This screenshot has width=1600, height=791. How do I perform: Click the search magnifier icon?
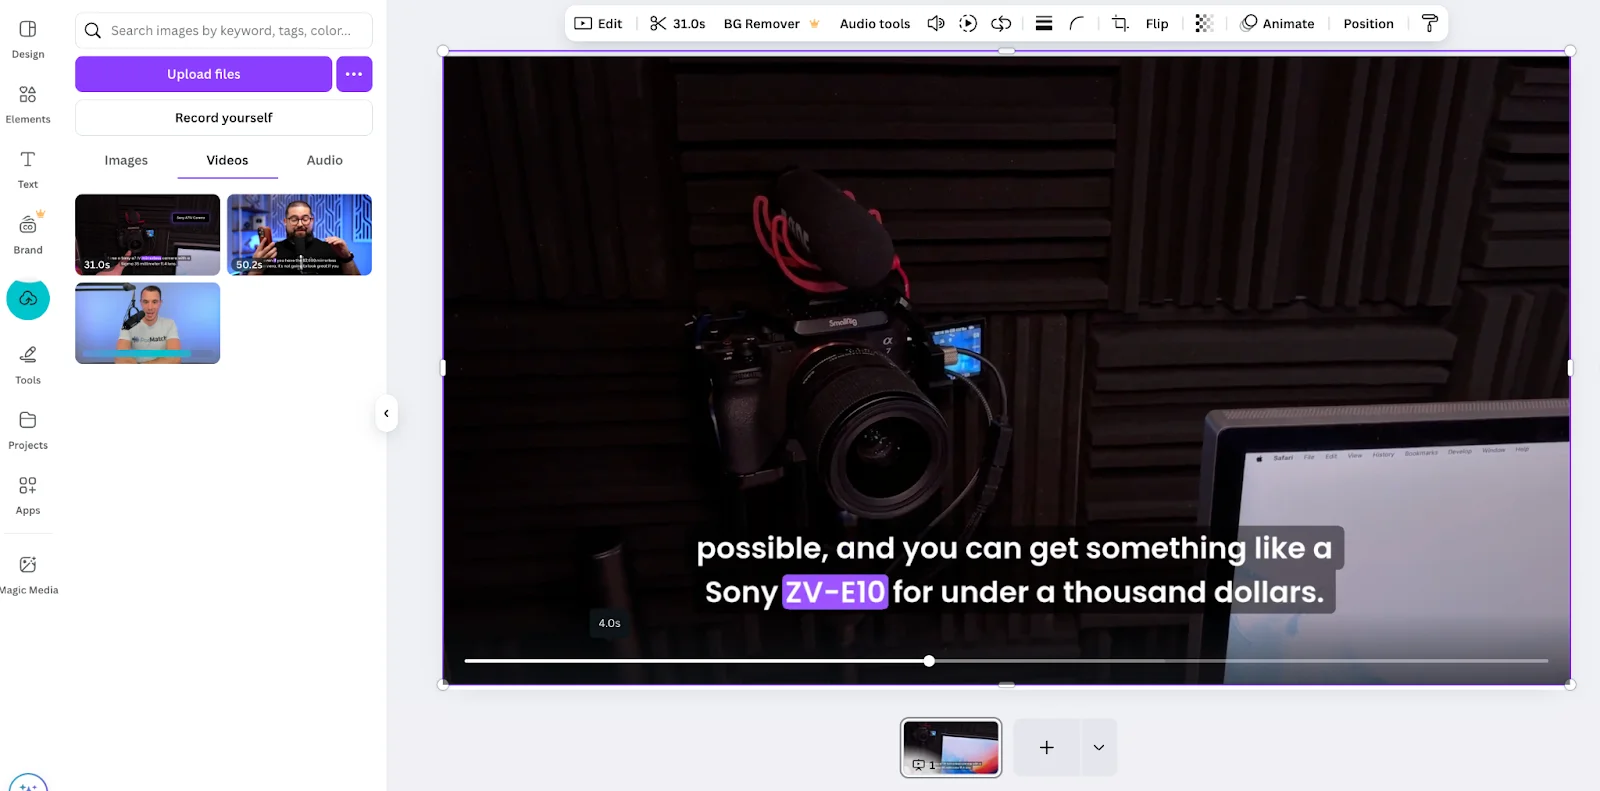[x=93, y=31]
